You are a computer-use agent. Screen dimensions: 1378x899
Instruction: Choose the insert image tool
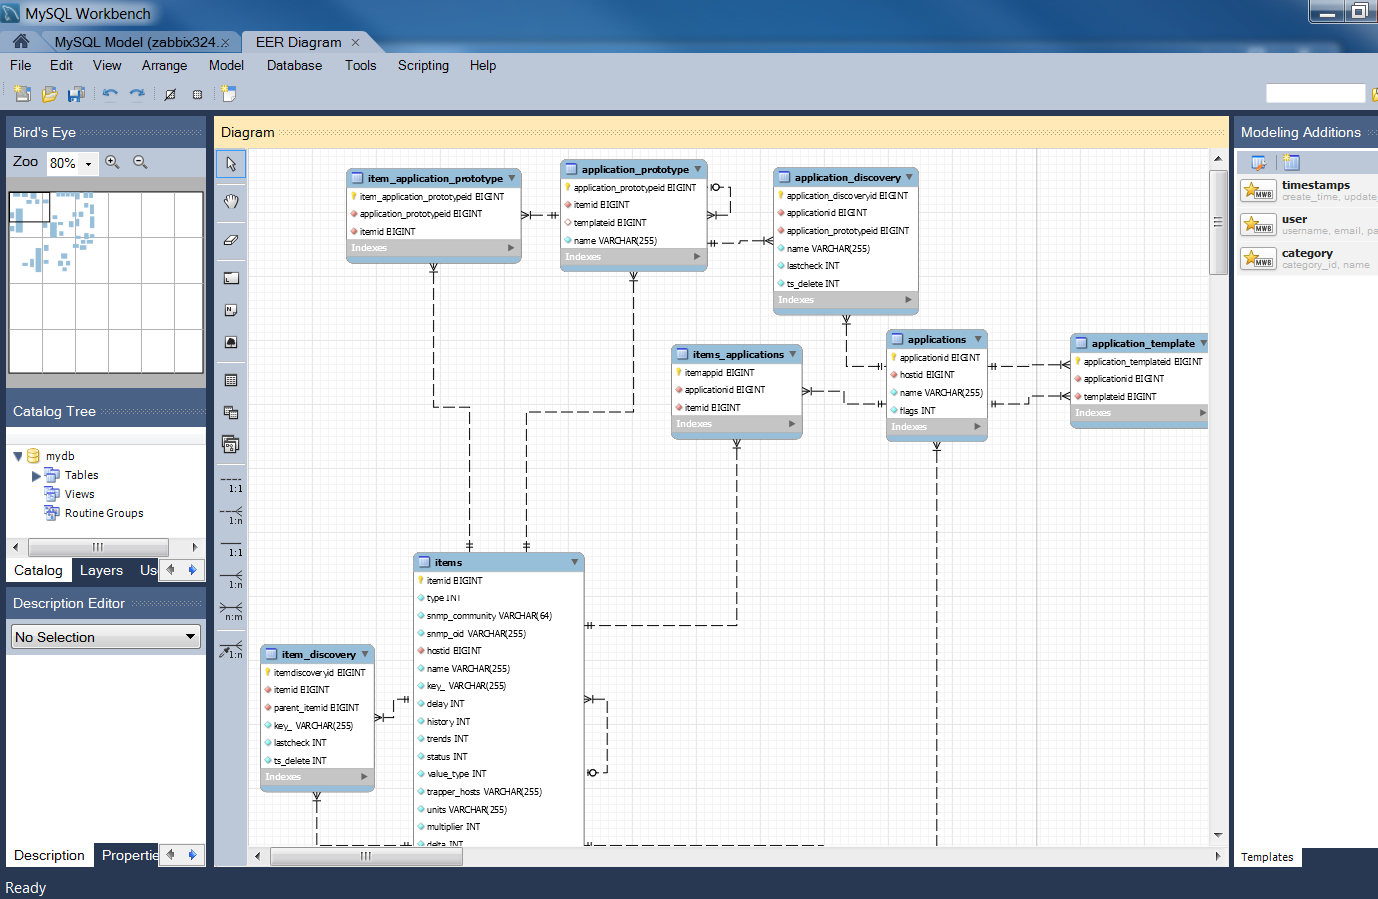coord(230,342)
